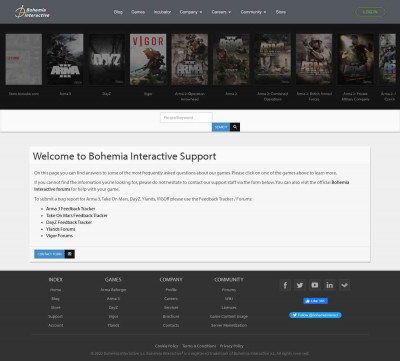400x361 pixels.
Task: Open Vigor link in footer Games column
Action: [113, 316]
